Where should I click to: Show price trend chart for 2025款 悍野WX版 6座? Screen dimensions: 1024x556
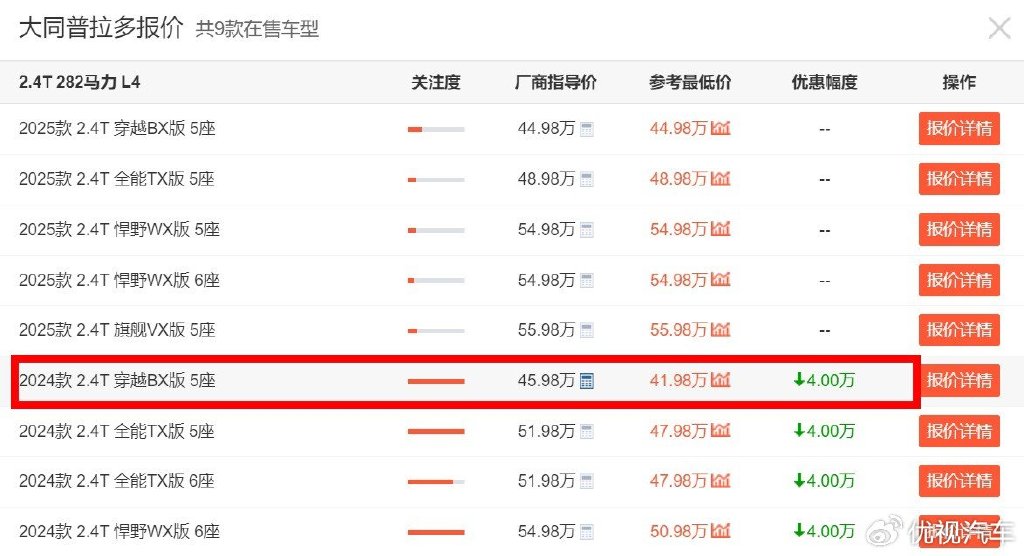click(720, 280)
